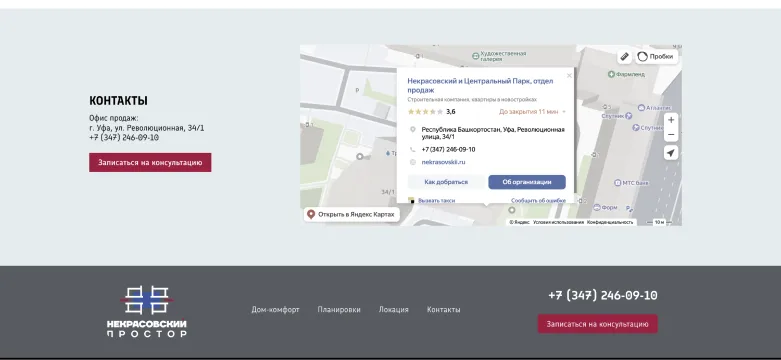Image resolution: width=781 pixels, height=360 pixels.
Task: Click the phone number inside map balloon
Action: pyautogui.click(x=448, y=149)
